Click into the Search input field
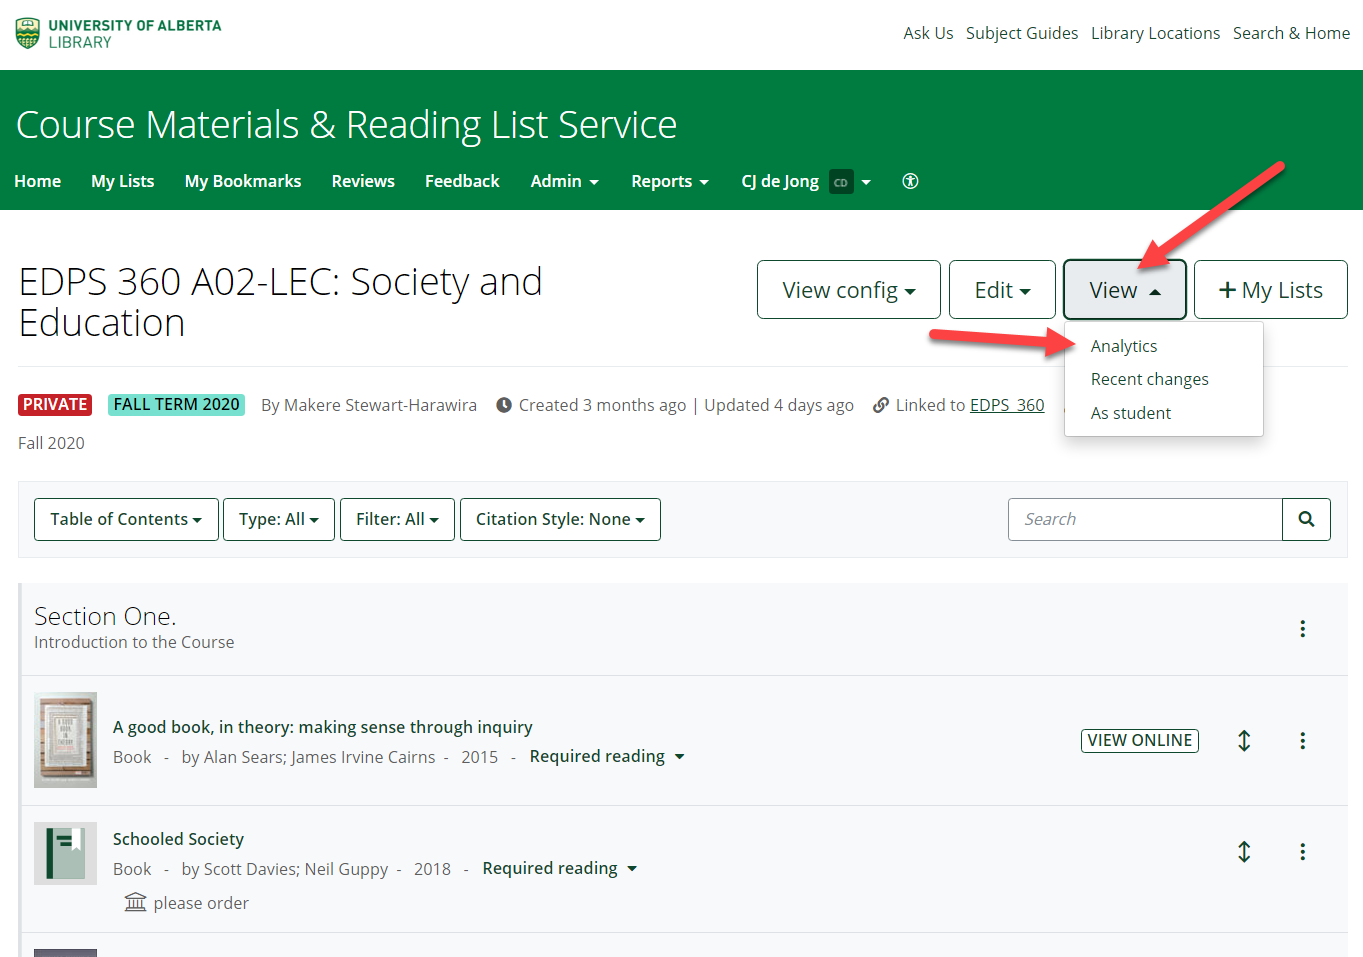 click(x=1145, y=519)
